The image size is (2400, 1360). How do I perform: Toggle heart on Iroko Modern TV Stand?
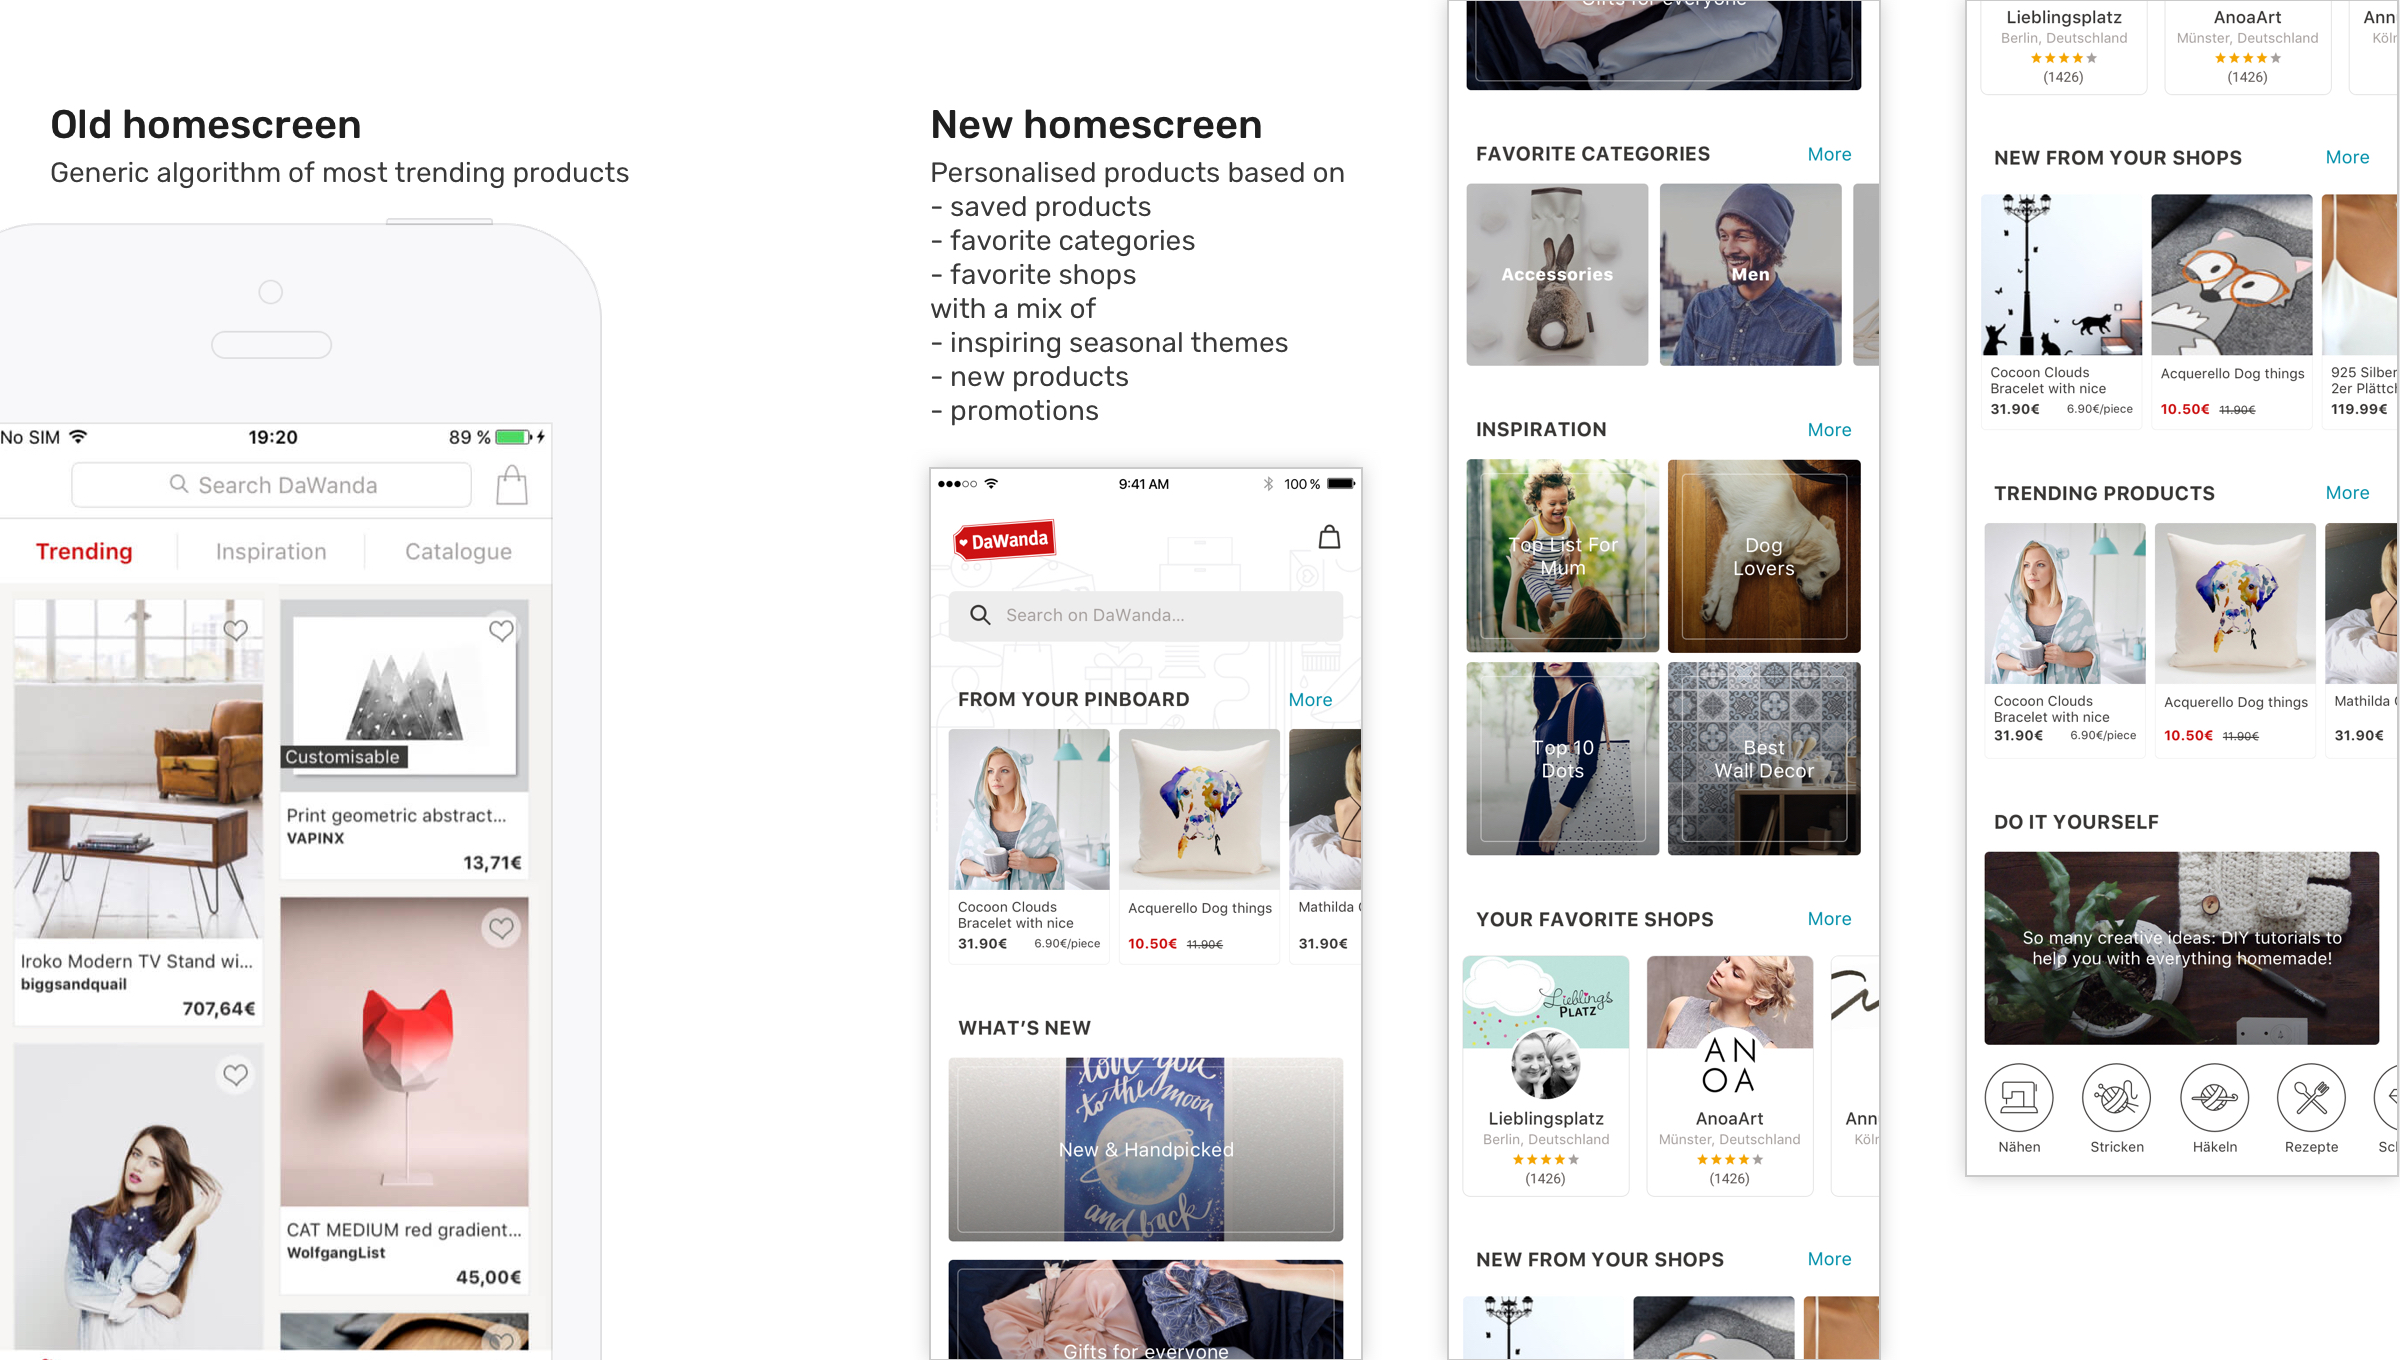235,630
